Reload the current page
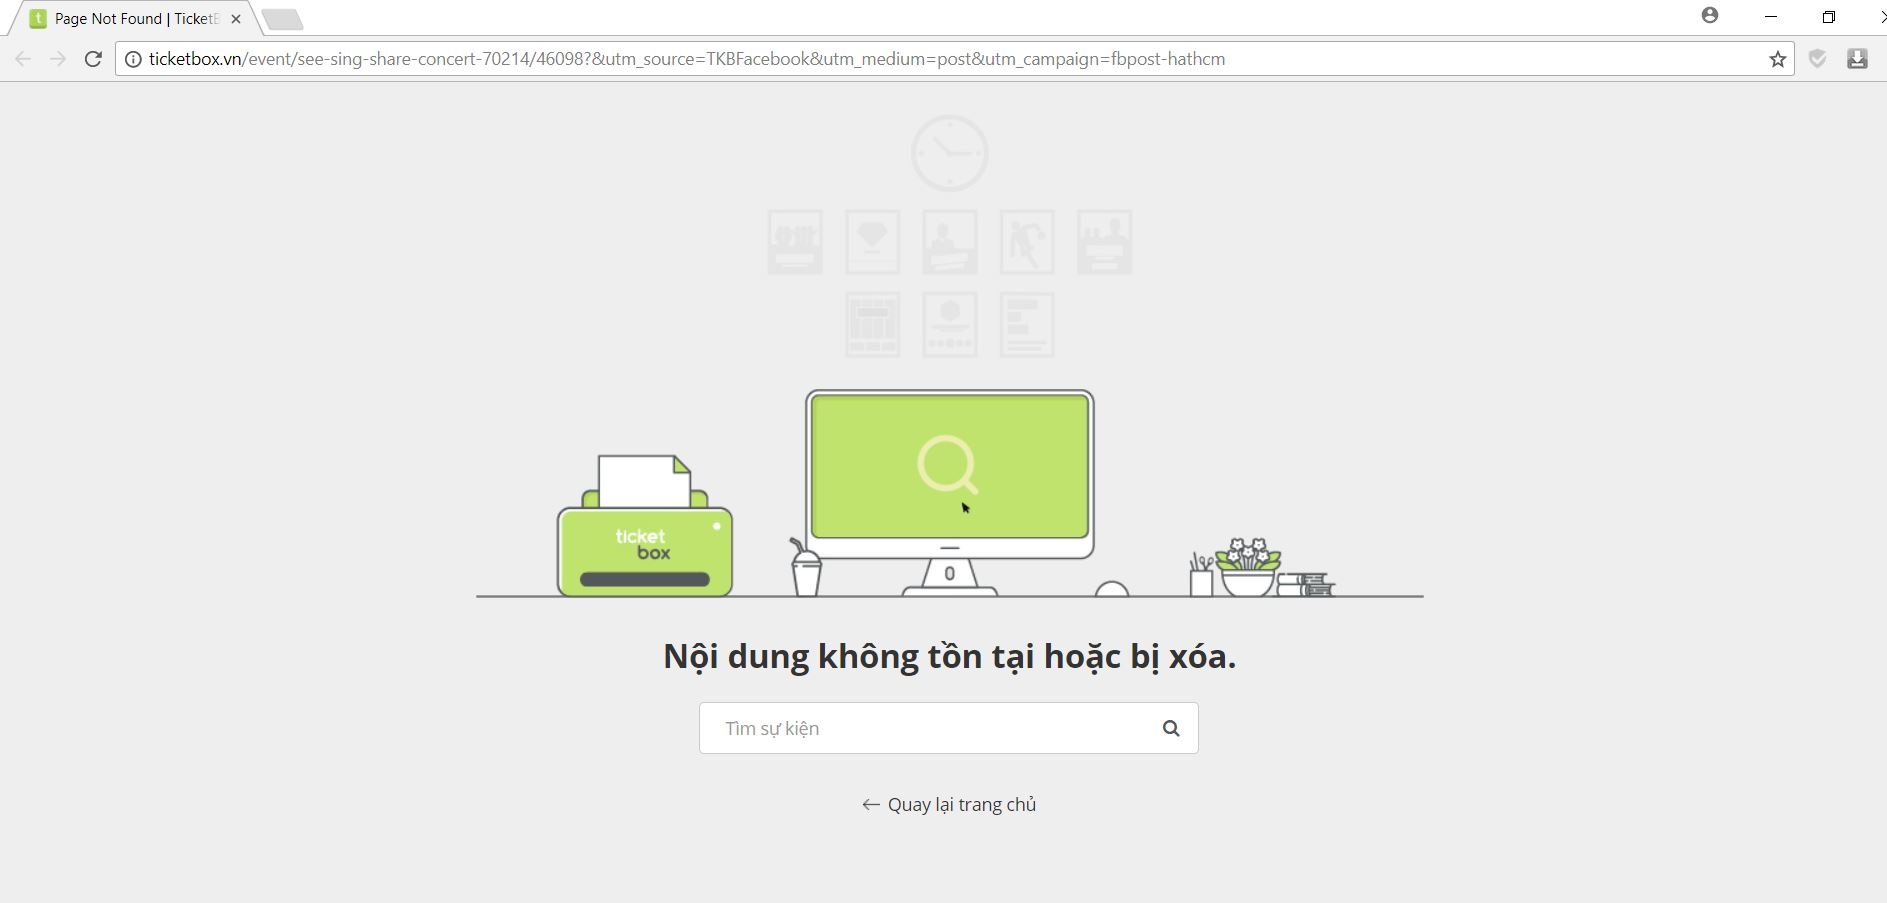This screenshot has width=1887, height=903. (93, 59)
